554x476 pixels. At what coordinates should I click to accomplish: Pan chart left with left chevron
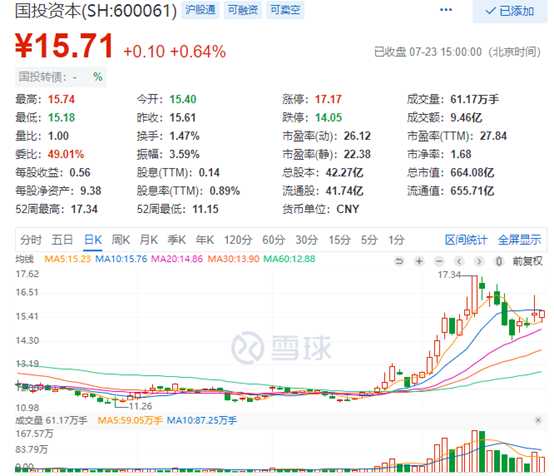[x=459, y=261]
